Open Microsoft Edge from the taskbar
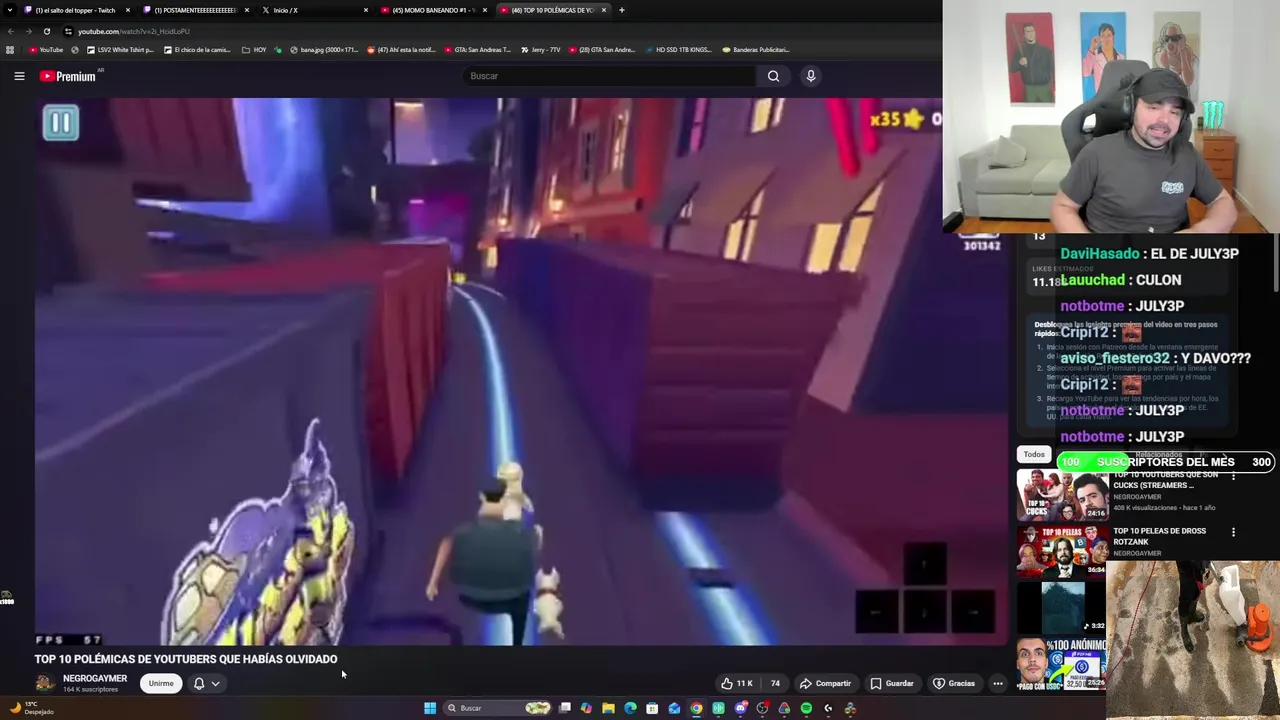This screenshot has width=1280, height=720. [630, 708]
